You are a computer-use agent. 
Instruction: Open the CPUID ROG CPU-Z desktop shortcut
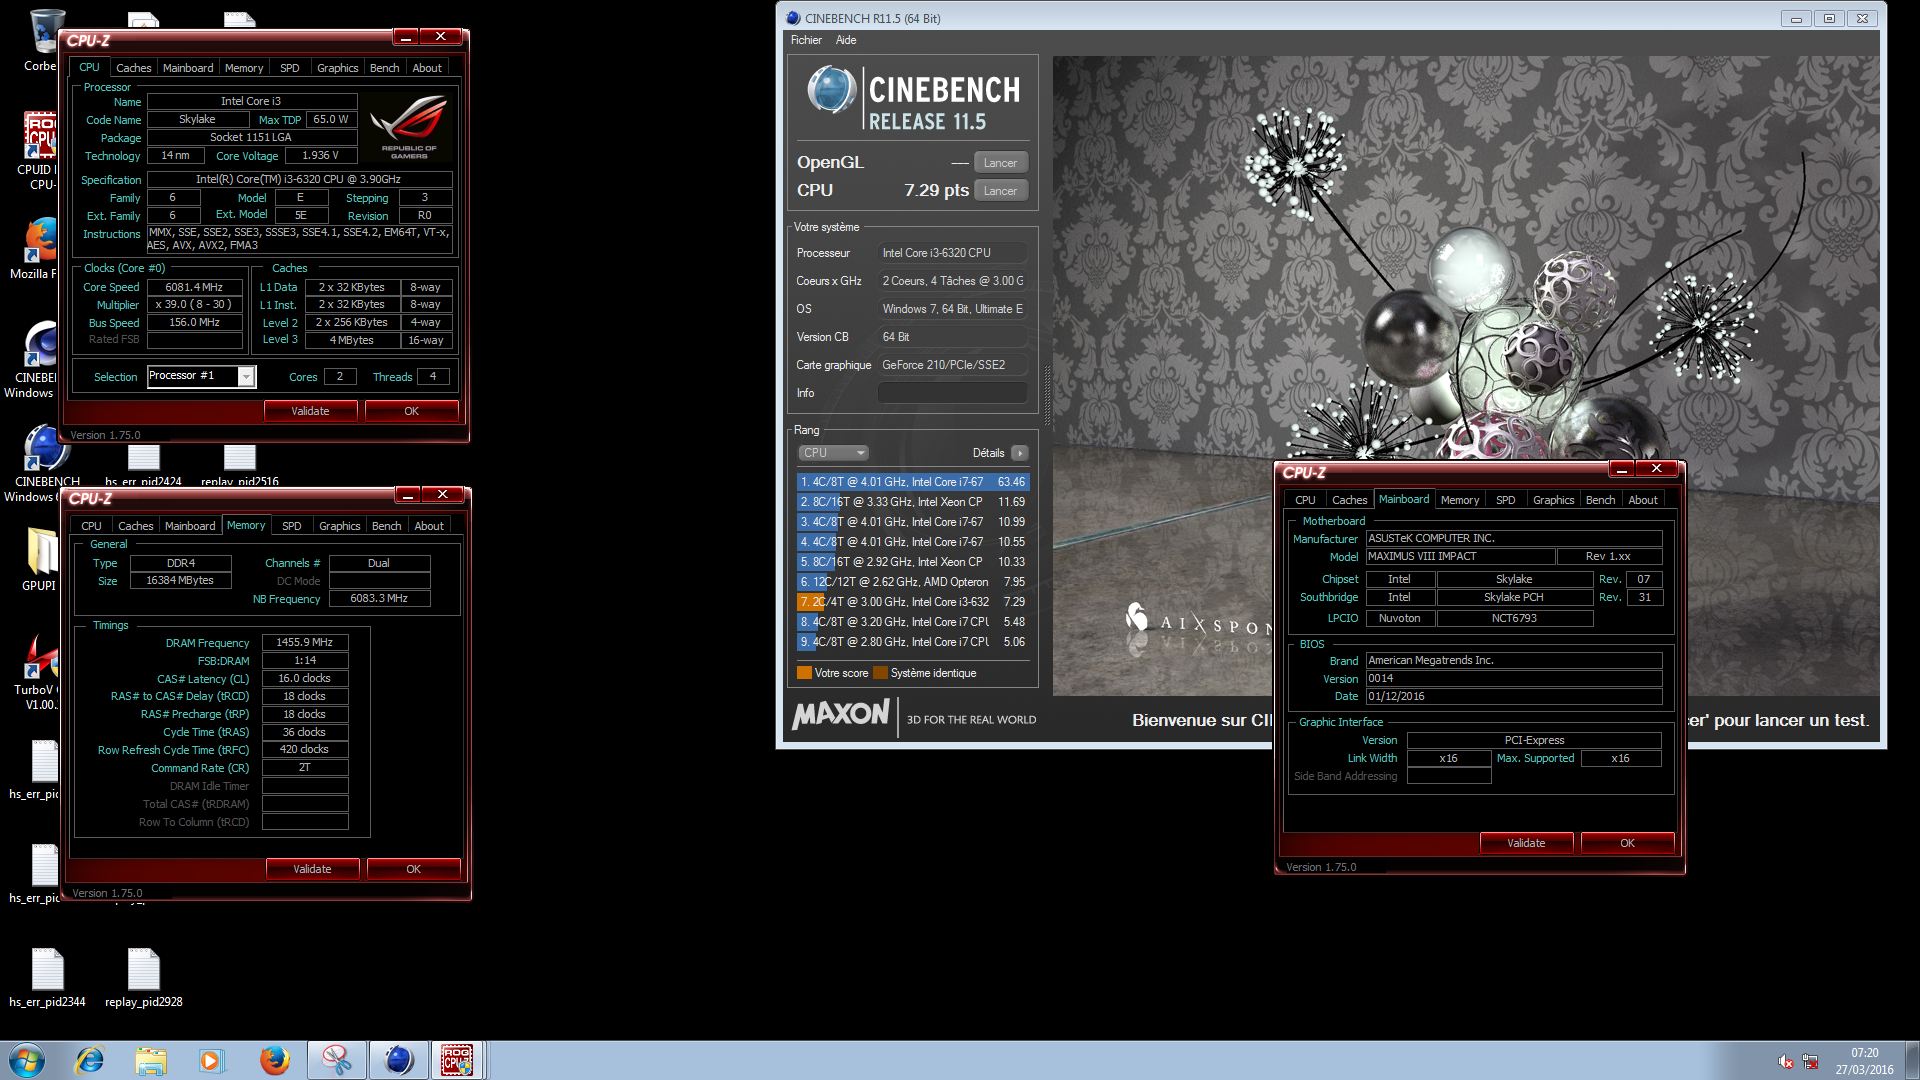tap(40, 150)
